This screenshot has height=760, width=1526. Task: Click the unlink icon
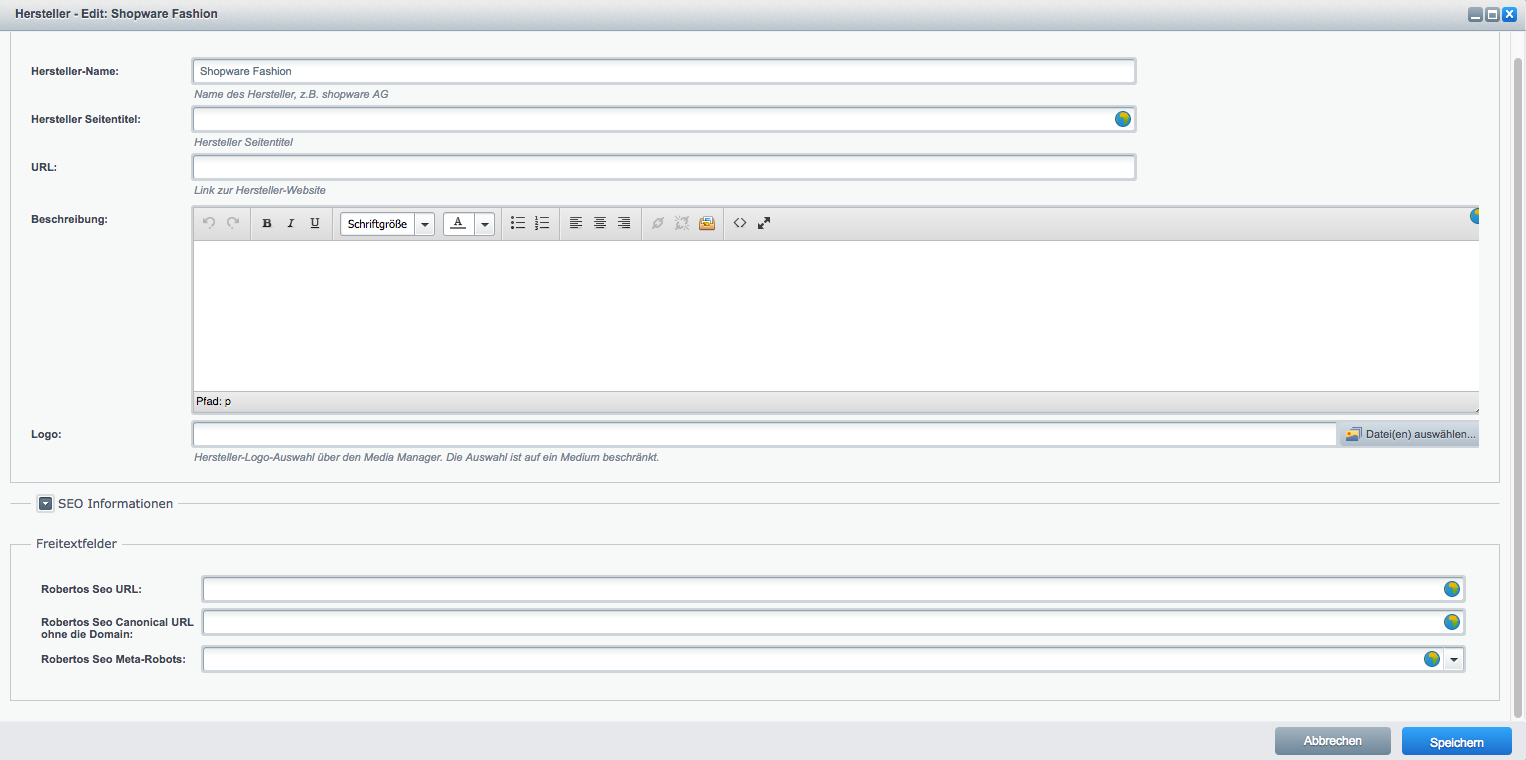pyautogui.click(x=682, y=223)
